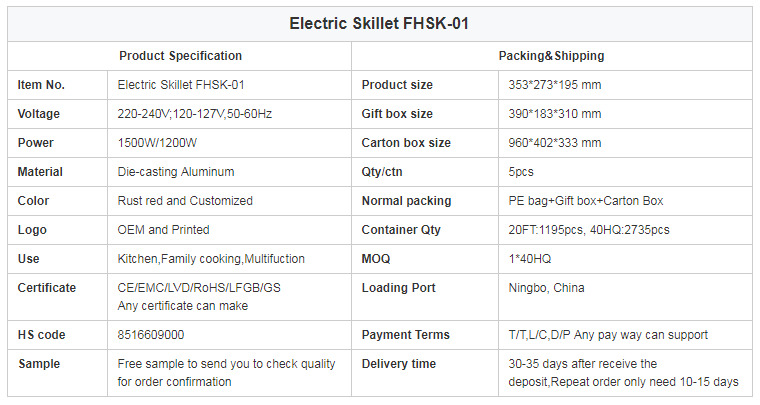Click the Electric Skillet FHSK-01 table title
The width and height of the screenshot is (760, 405).
[x=379, y=23]
